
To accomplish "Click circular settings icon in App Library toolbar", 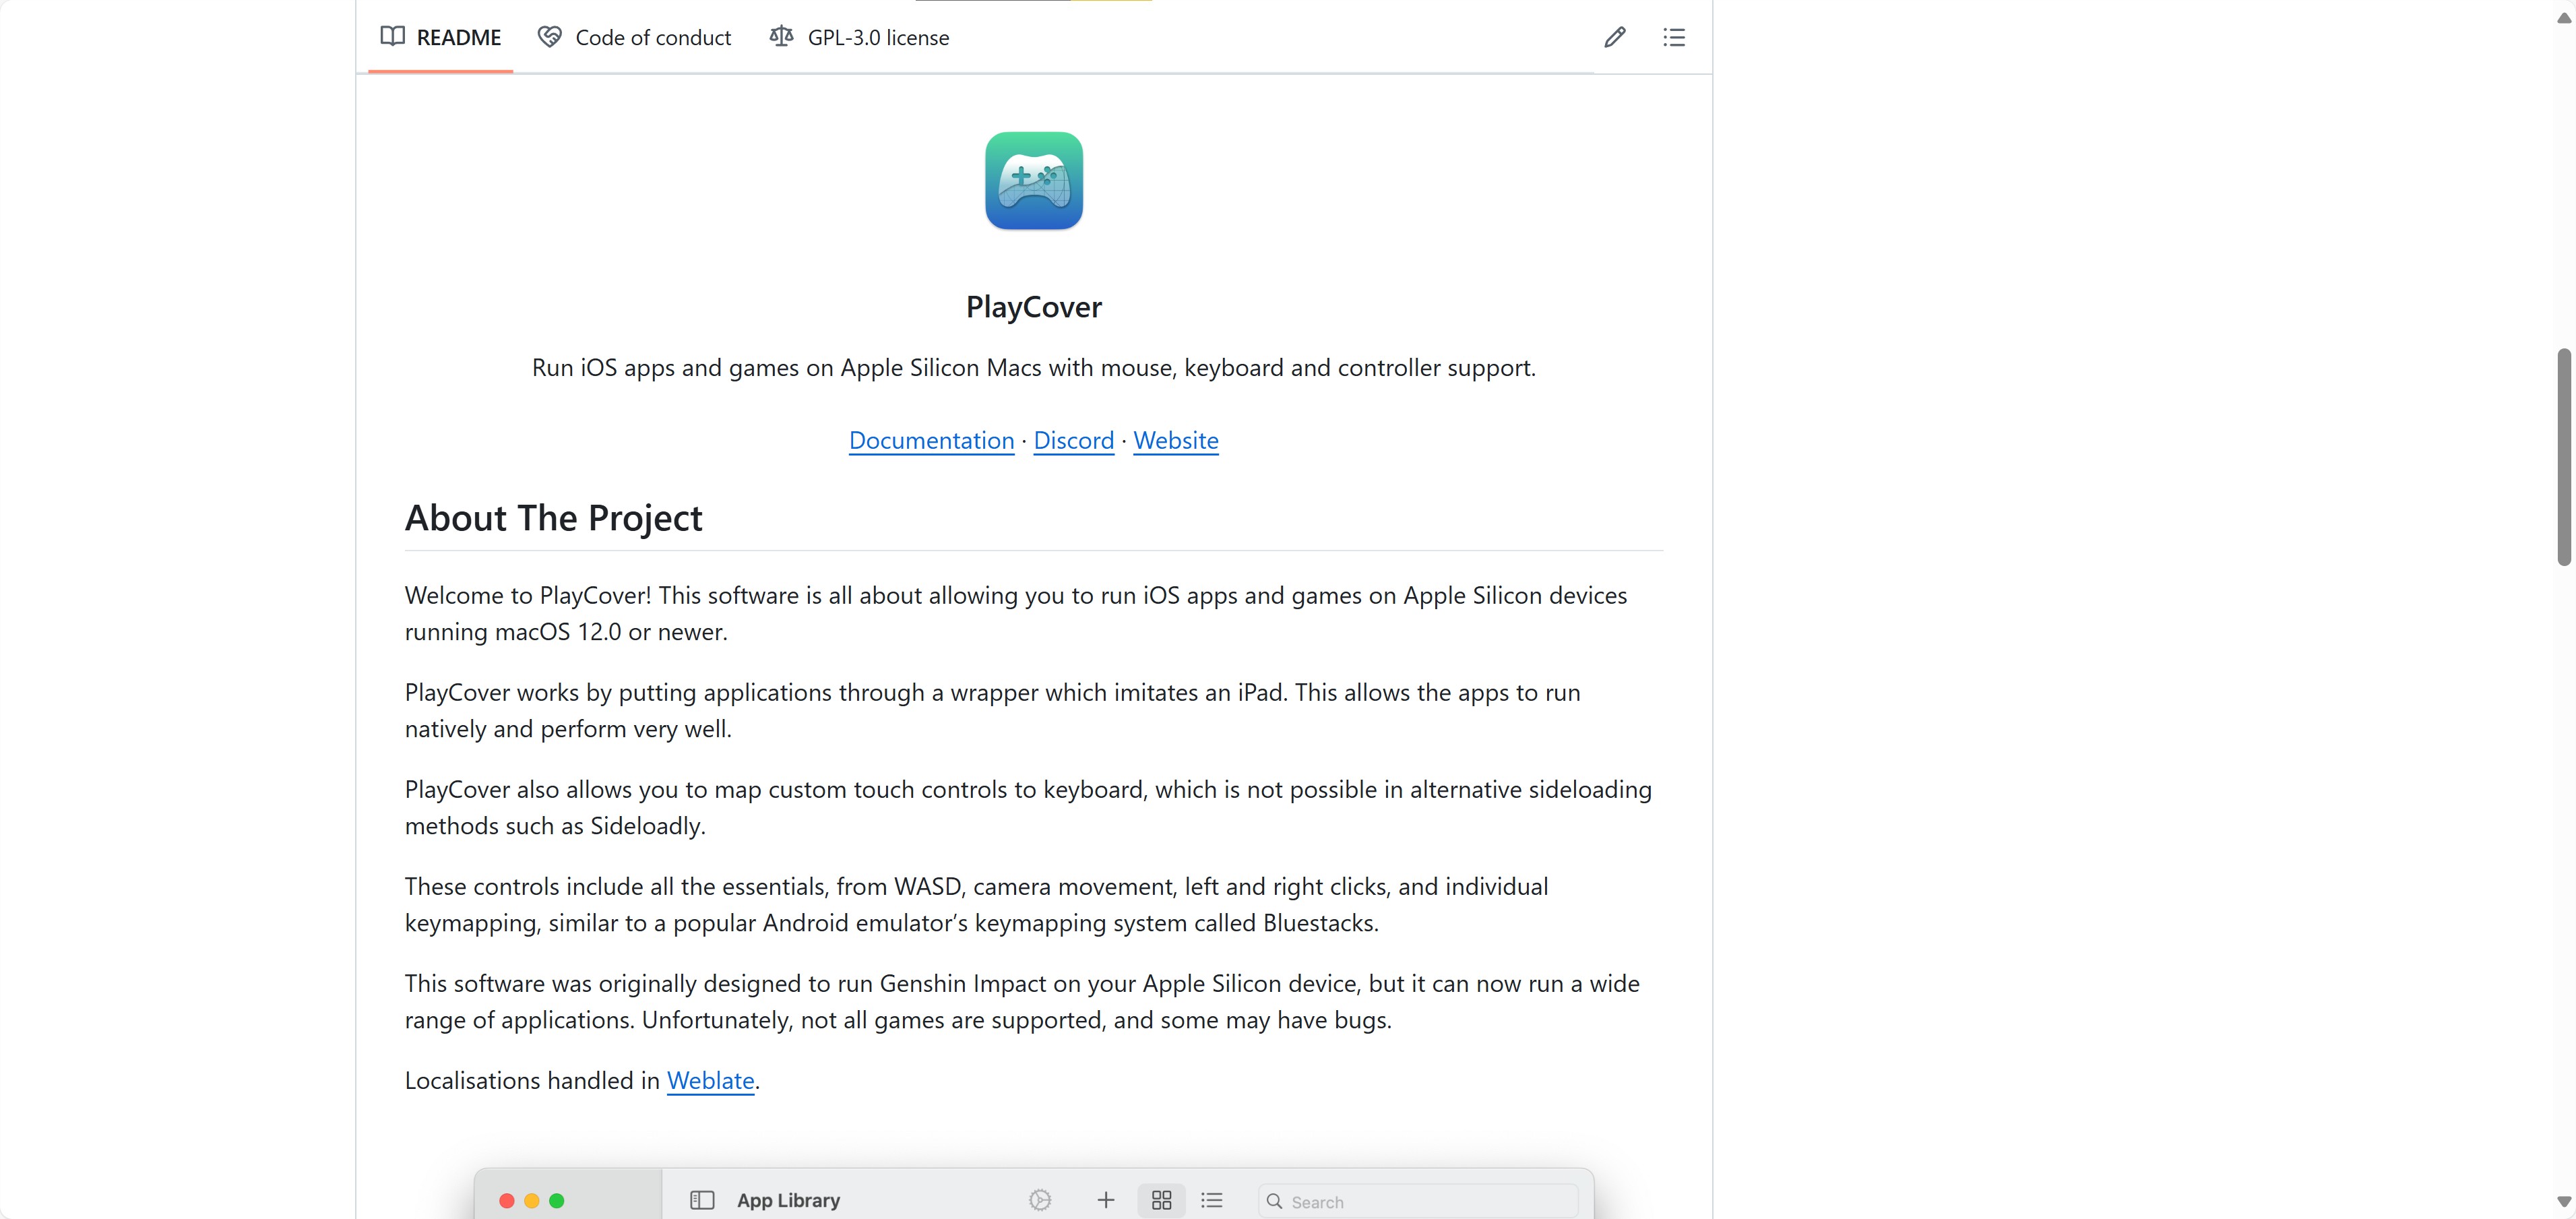I will [1040, 1200].
